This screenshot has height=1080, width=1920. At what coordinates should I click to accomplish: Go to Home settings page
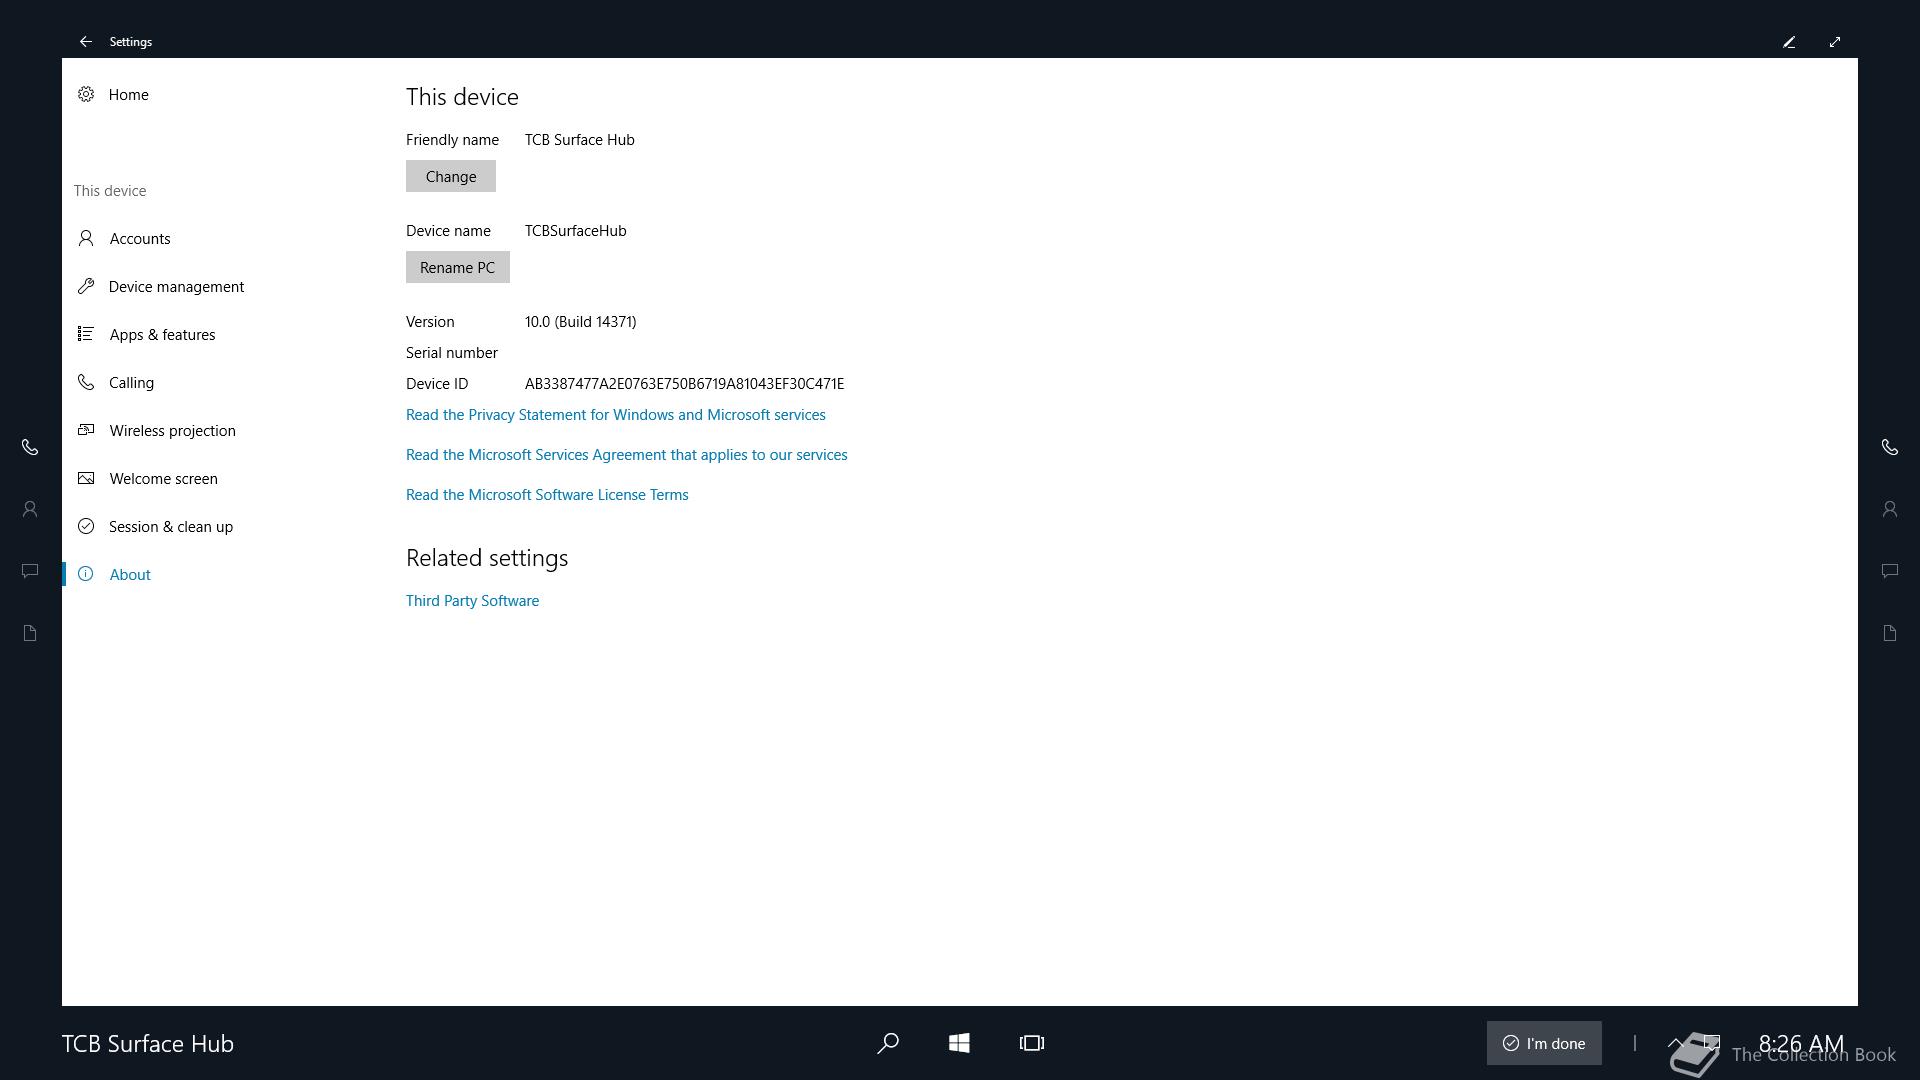128,94
